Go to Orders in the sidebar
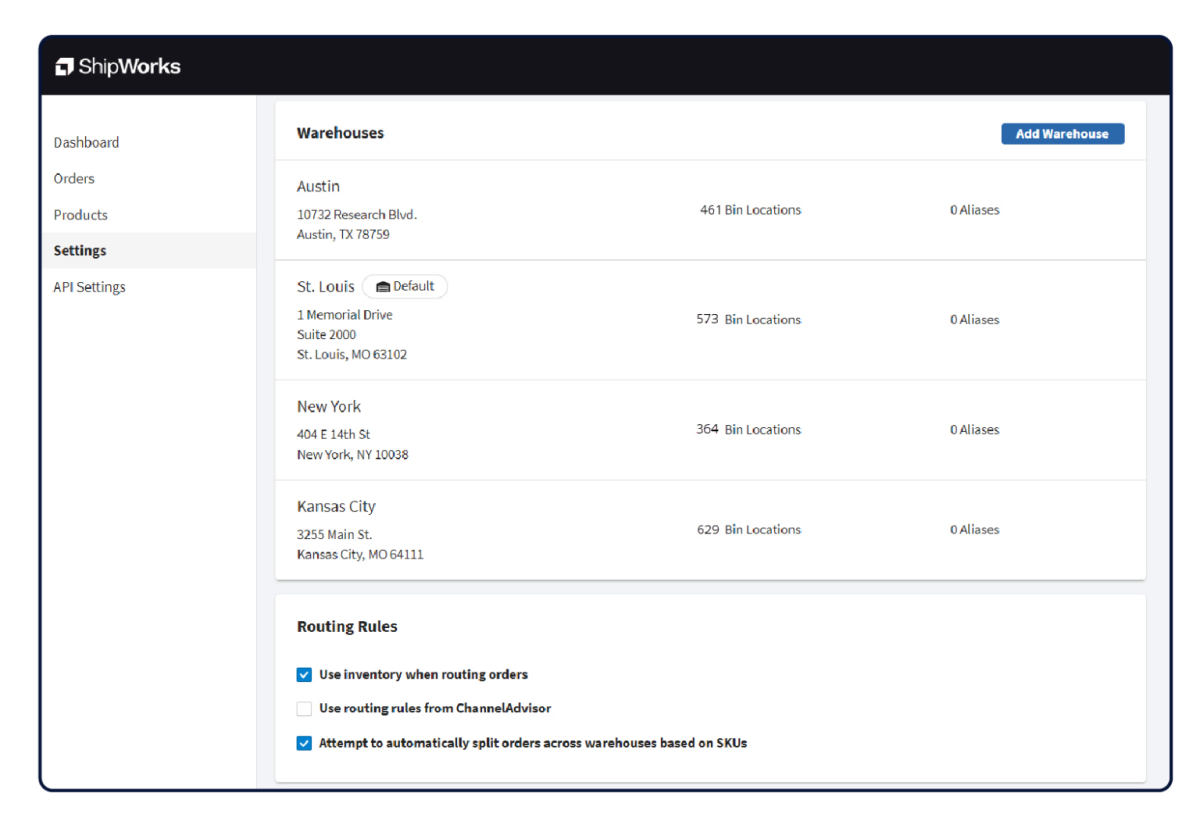 coord(74,179)
